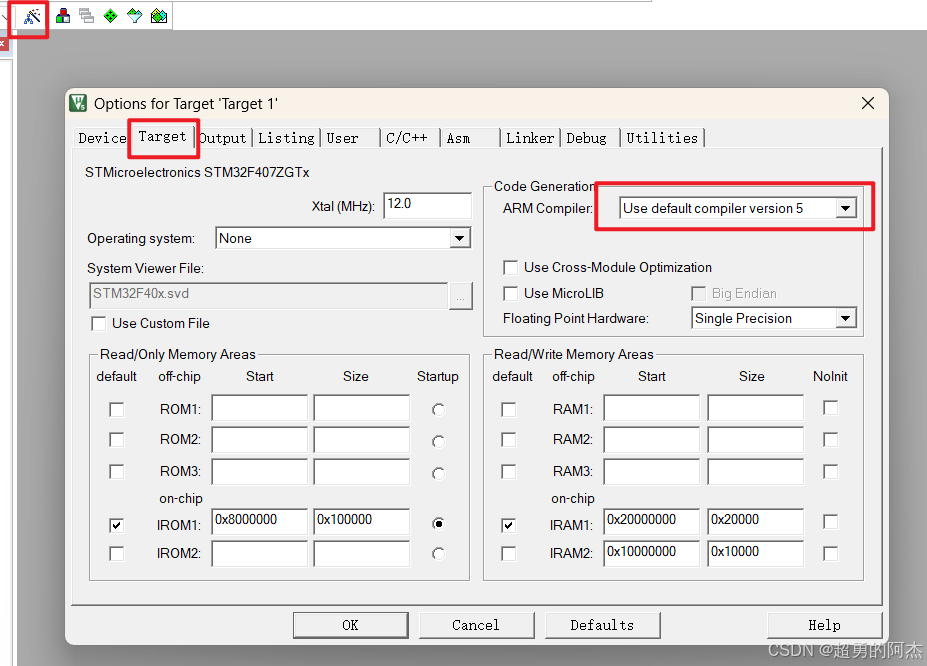Click the Xtal (MHz) input field
The height and width of the screenshot is (666, 927).
coord(427,205)
